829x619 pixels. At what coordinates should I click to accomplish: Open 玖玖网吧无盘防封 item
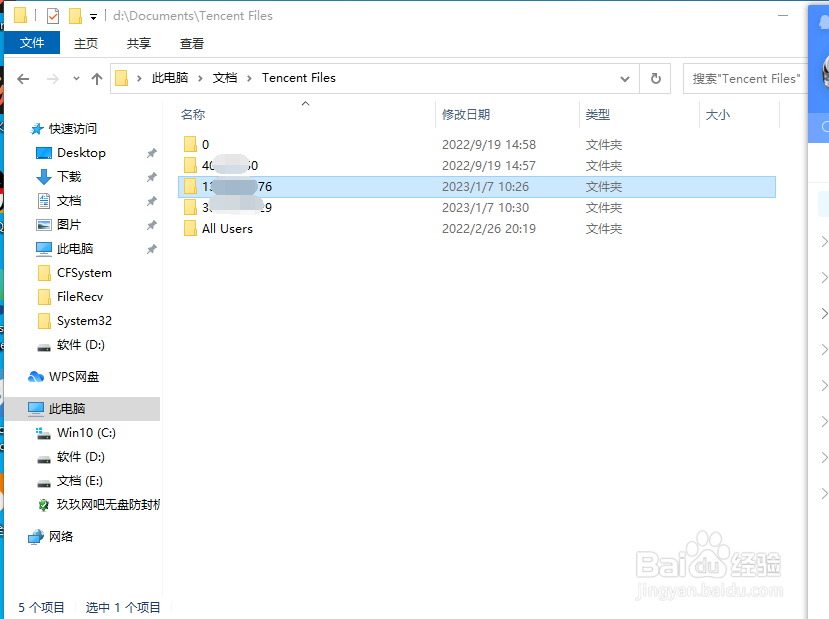pos(108,505)
